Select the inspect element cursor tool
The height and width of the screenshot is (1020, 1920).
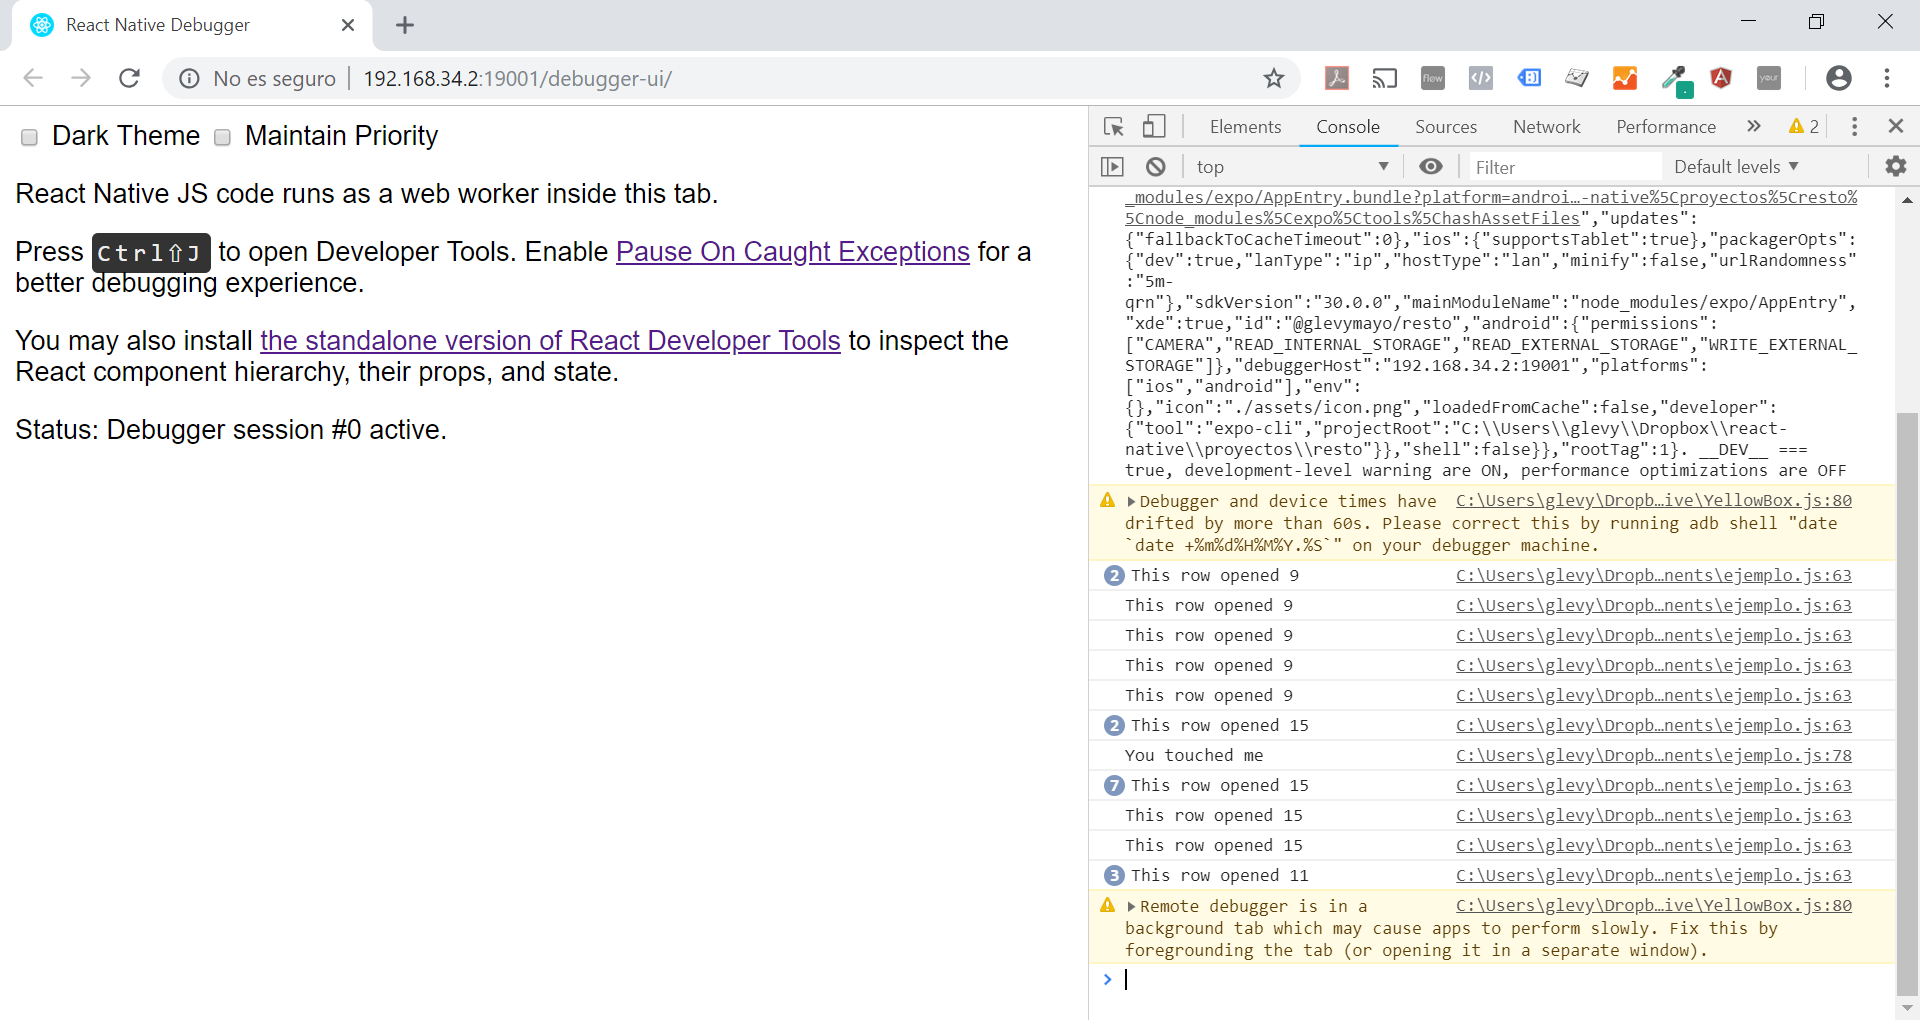1113,126
